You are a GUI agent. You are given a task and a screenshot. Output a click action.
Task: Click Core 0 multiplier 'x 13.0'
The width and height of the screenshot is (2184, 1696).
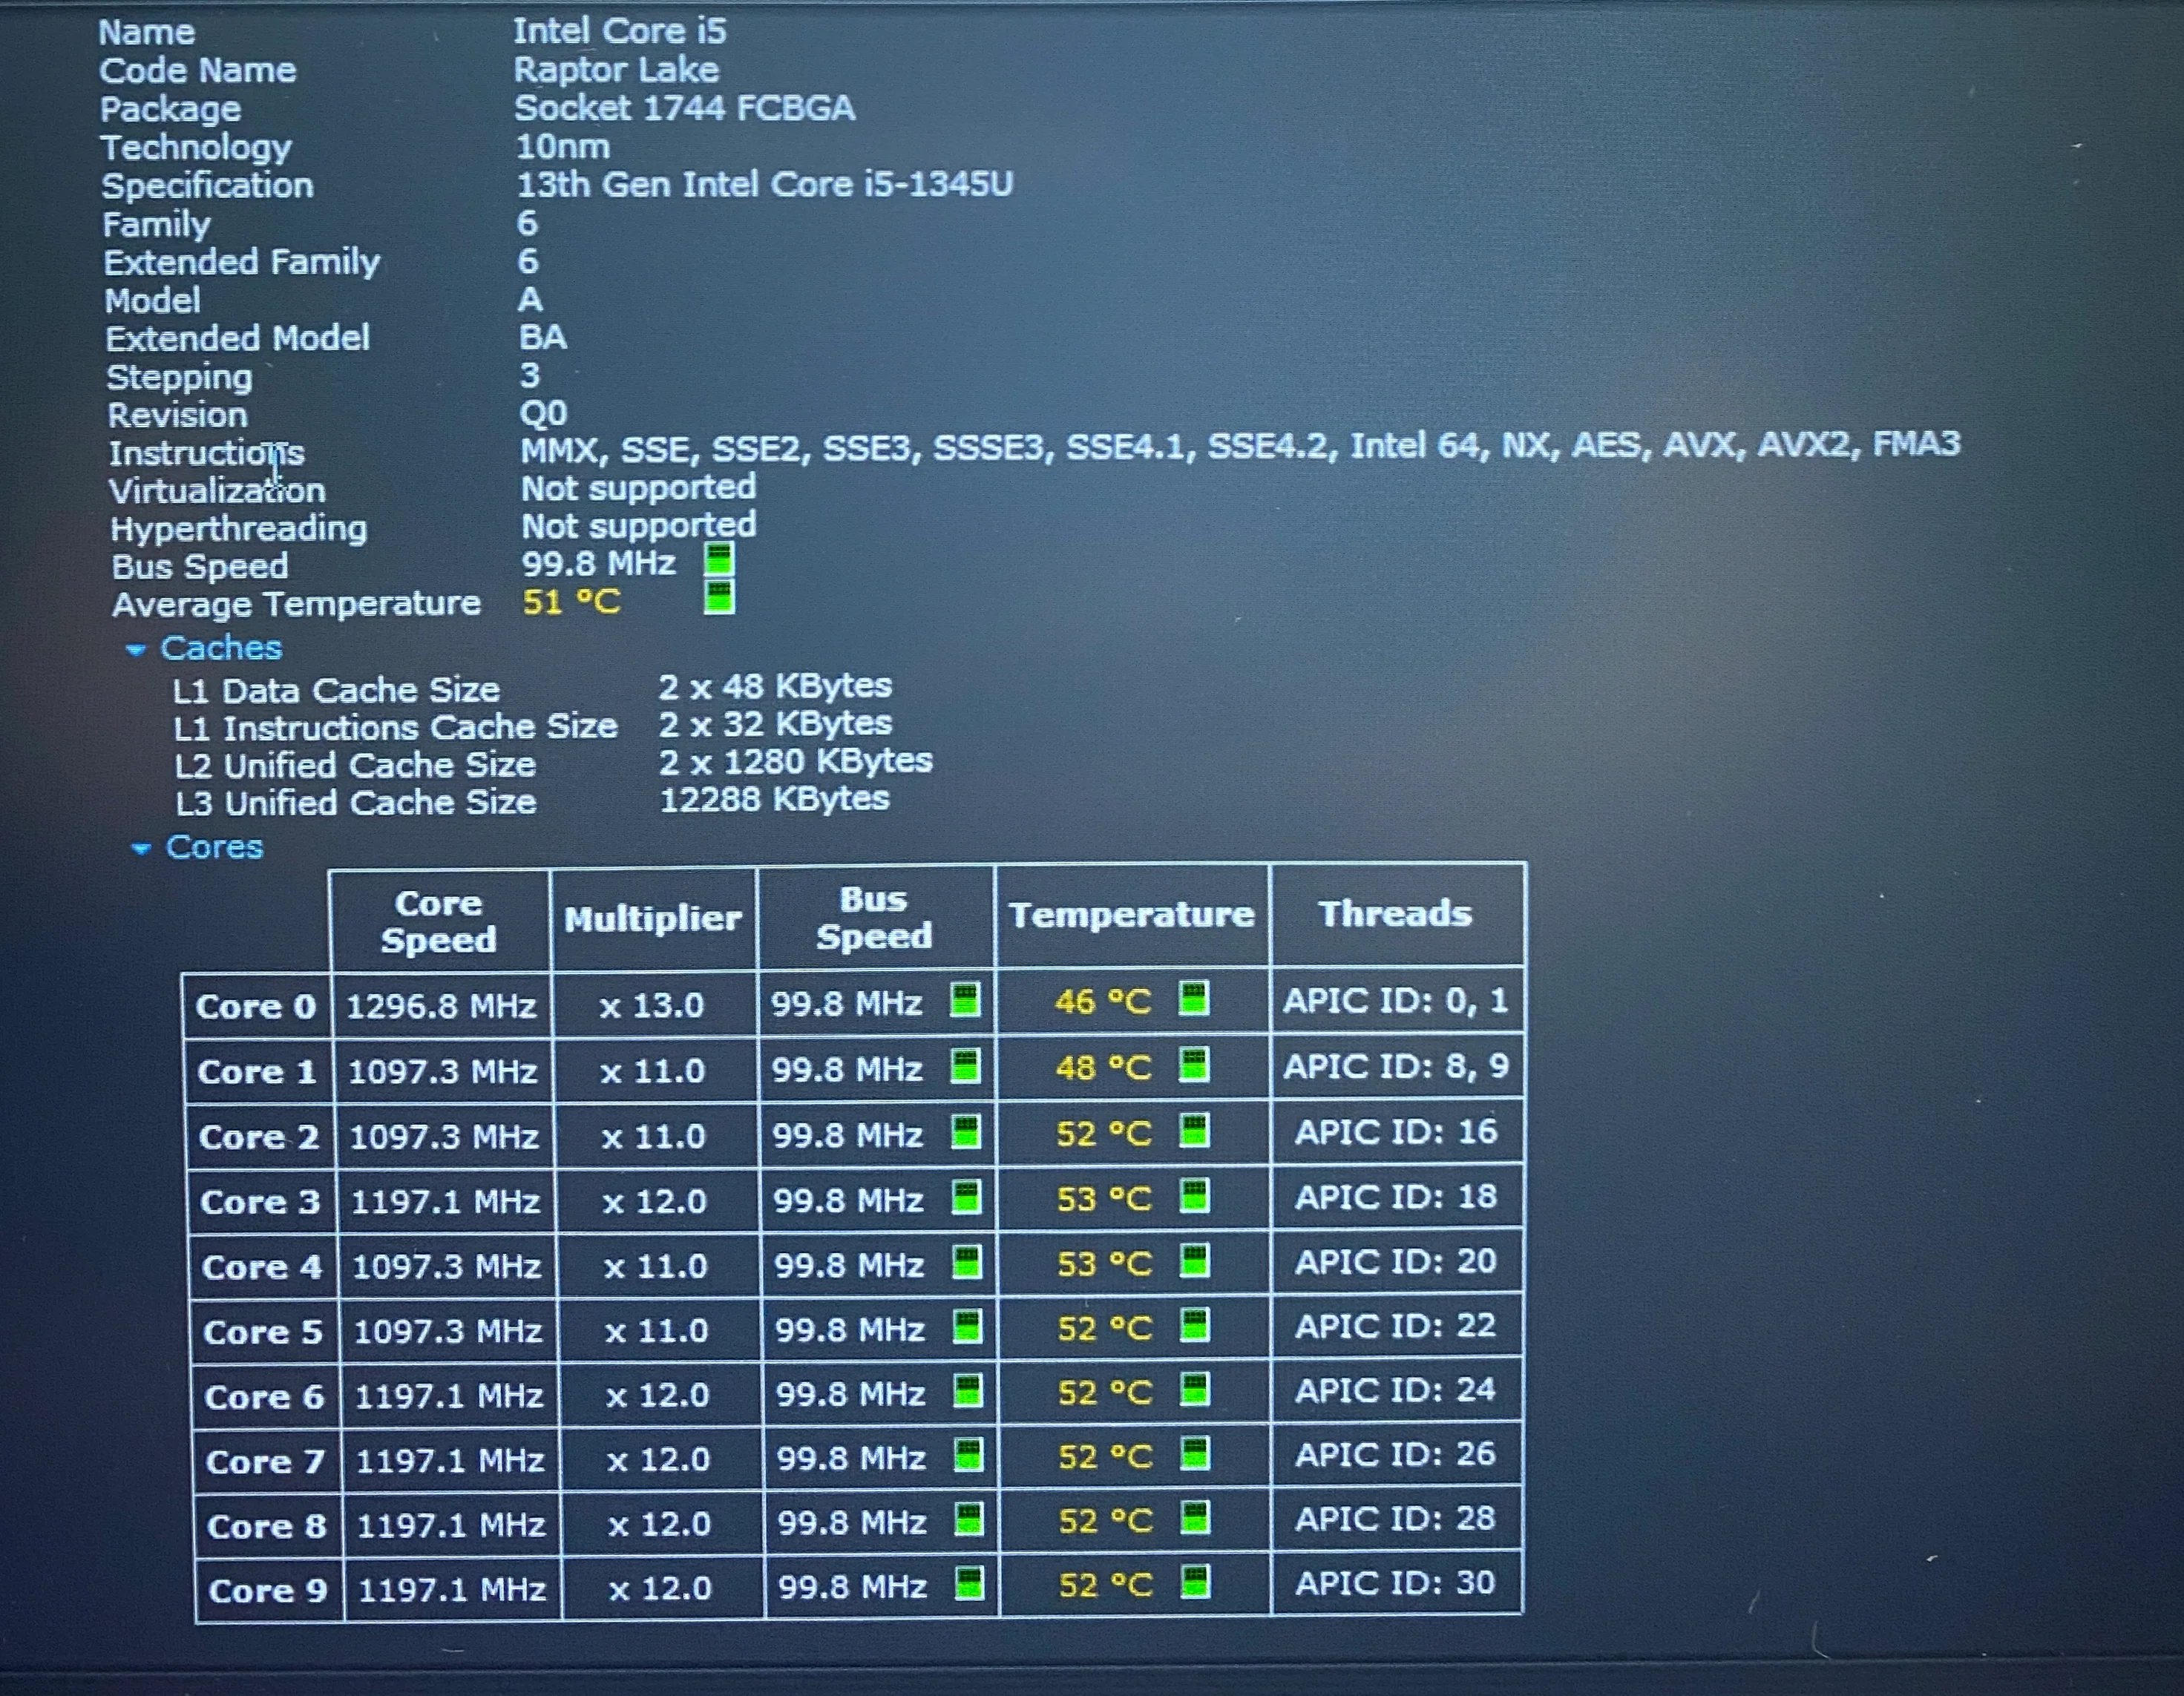pos(652,1004)
